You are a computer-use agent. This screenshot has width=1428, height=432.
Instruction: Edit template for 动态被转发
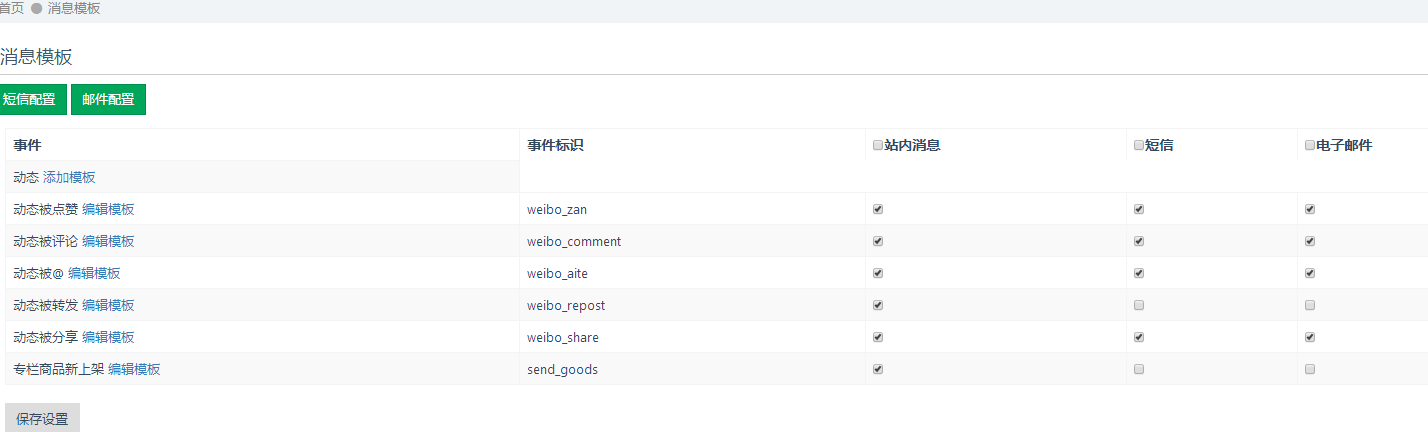coord(108,305)
